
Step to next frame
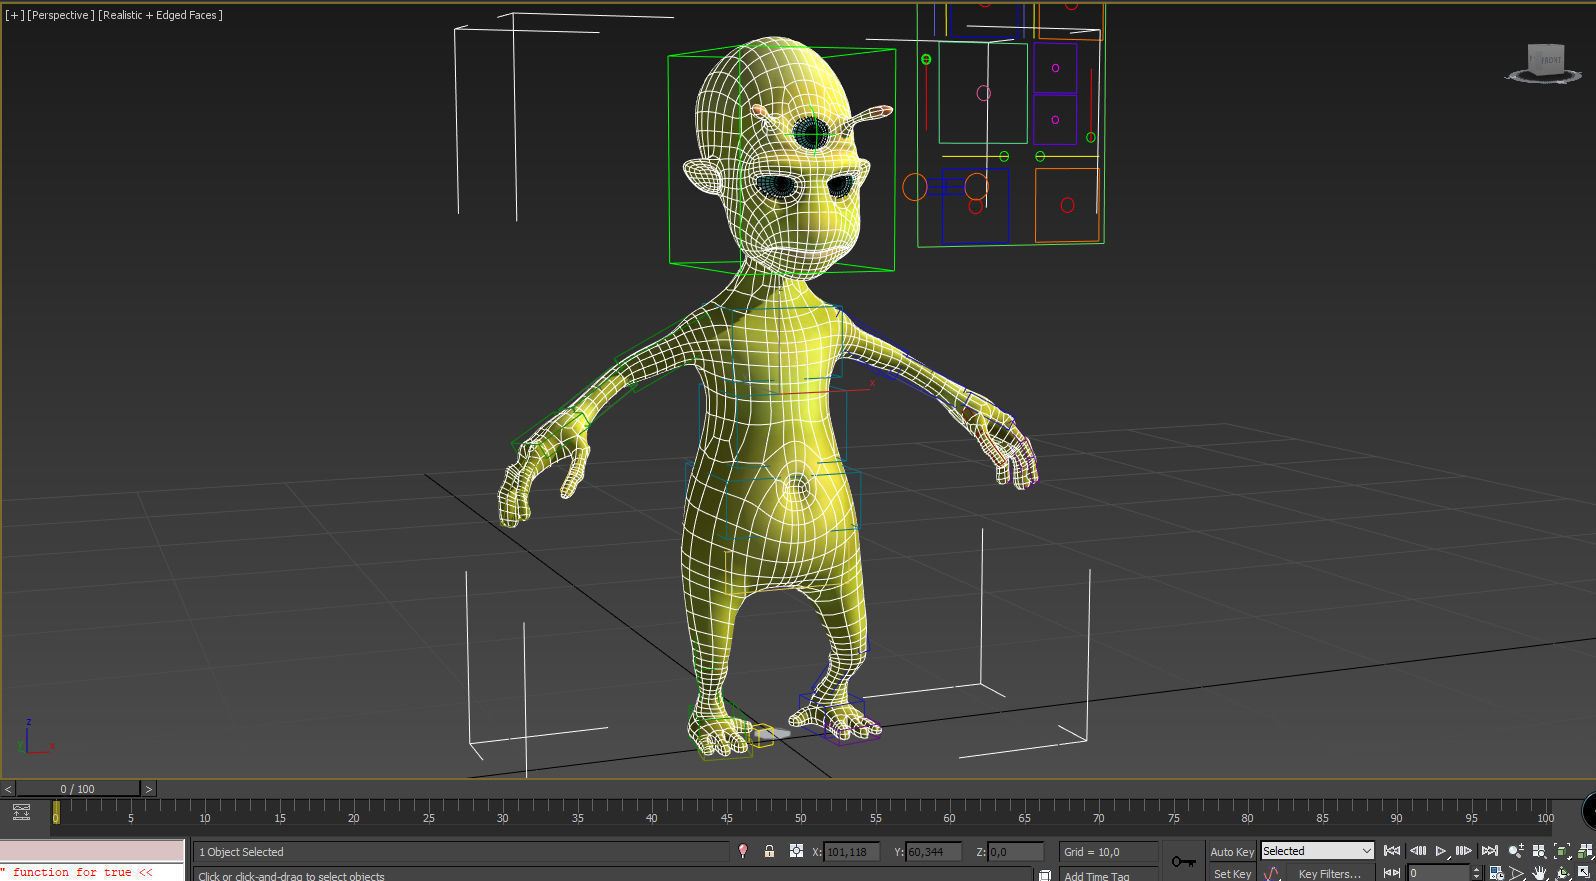1463,851
